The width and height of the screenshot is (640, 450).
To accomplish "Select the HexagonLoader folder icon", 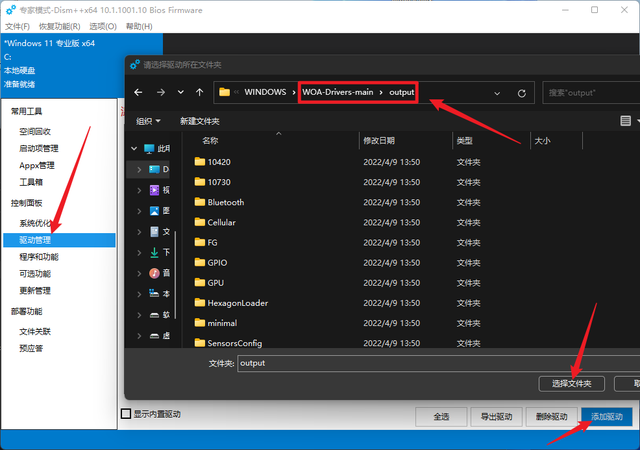I will point(200,303).
